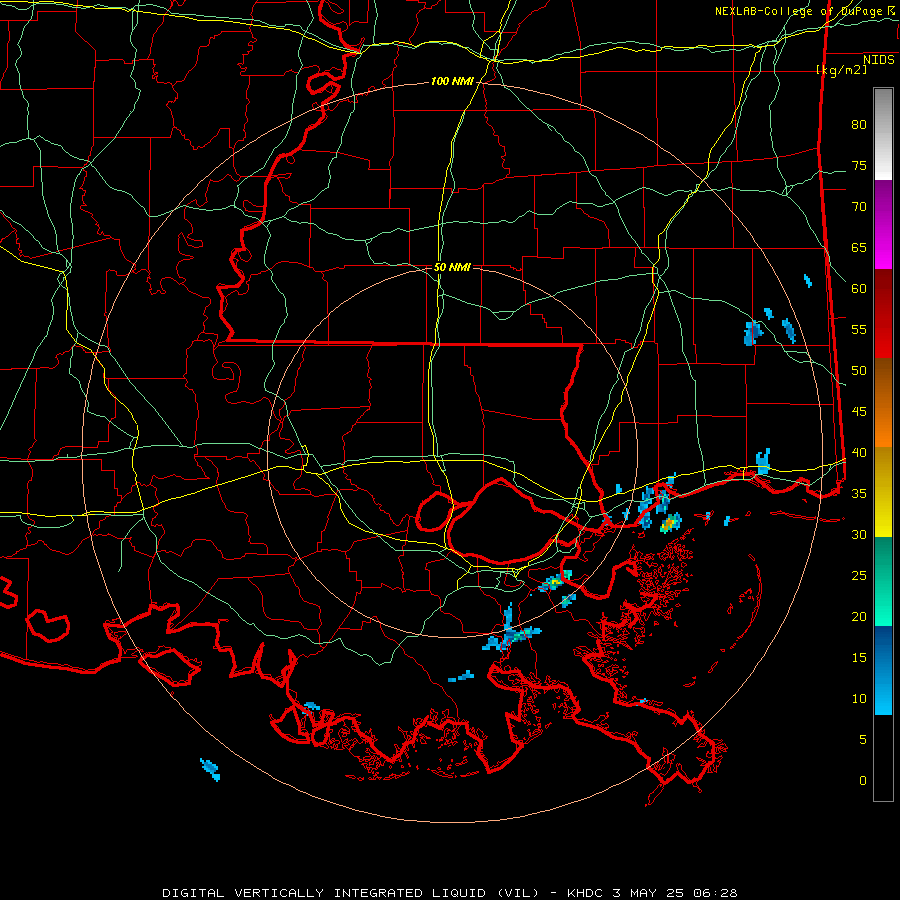The height and width of the screenshot is (900, 900).
Task: Click the isolated blue echo in far southwest
Action: [210, 770]
